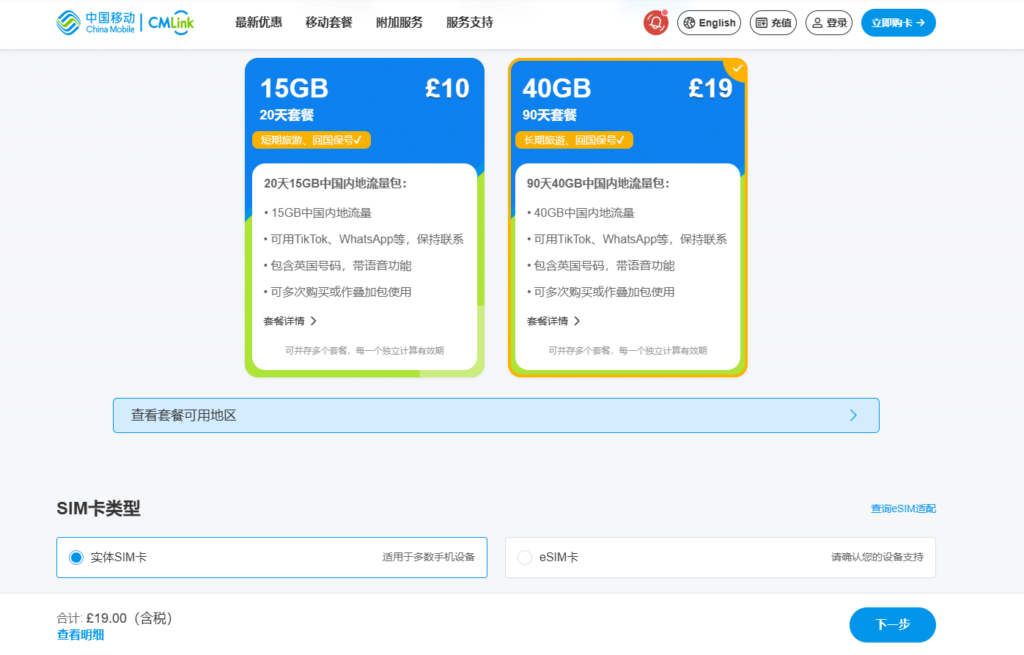Select the eSIM卡 radio button
This screenshot has height=655, width=1024.
click(524, 558)
